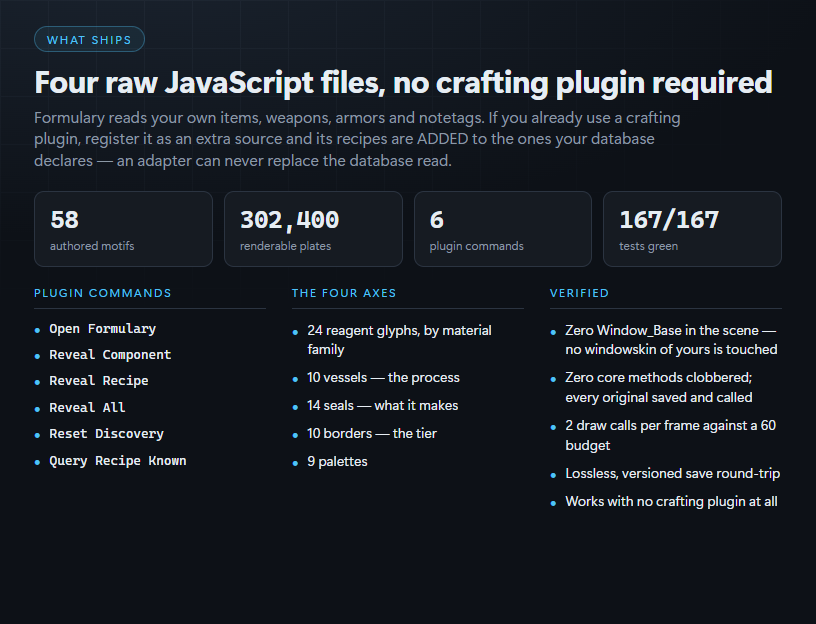816x624 pixels.
Task: Click '24 reagent glyphs, by material family'
Action: (x=399, y=340)
